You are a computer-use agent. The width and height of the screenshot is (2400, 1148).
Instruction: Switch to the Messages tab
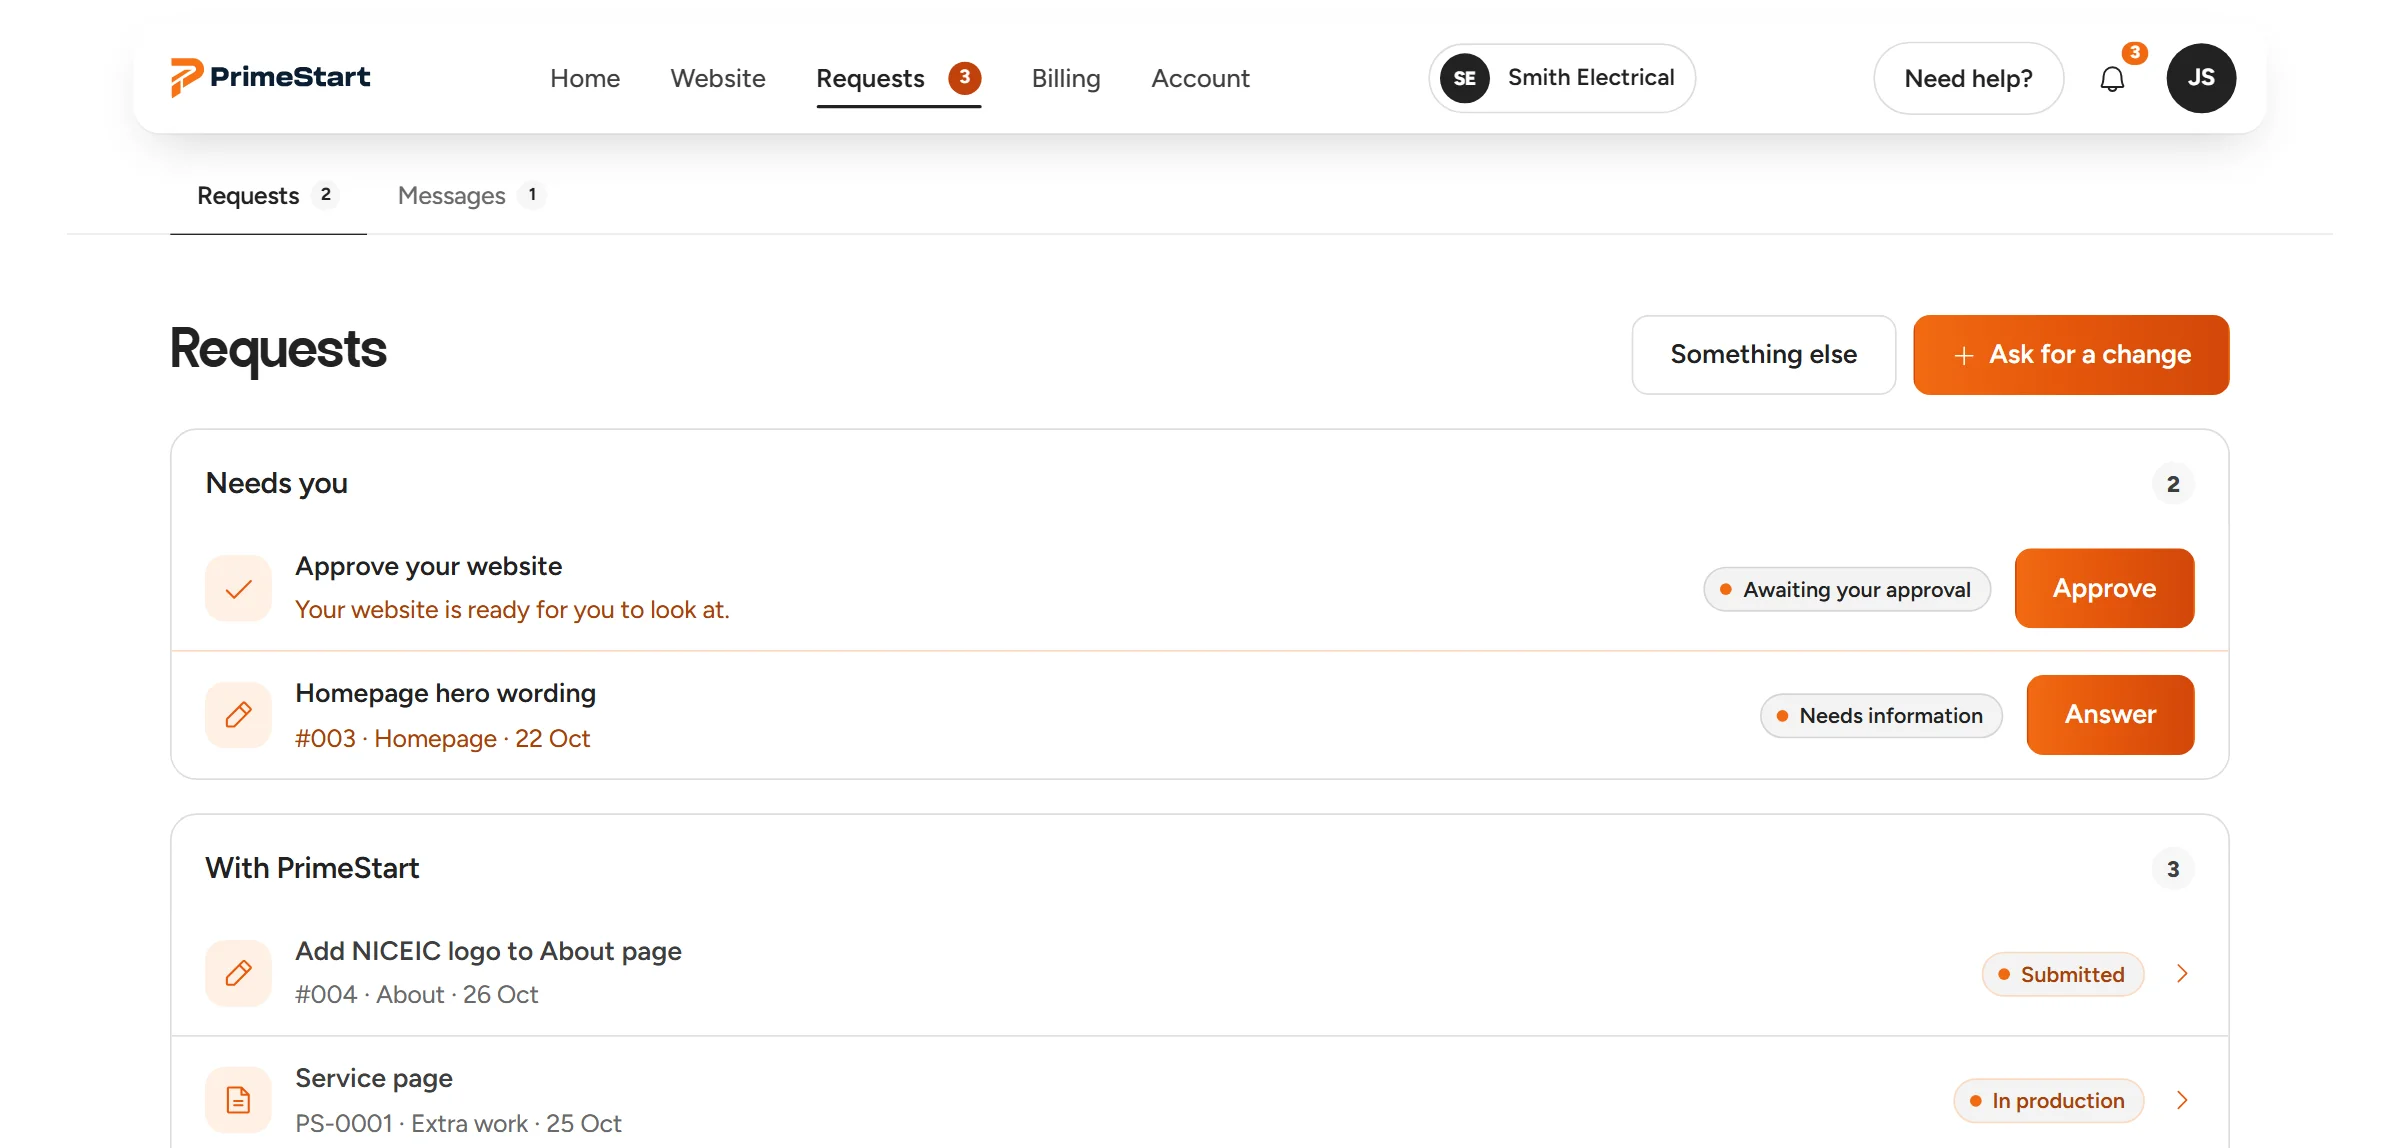471,195
